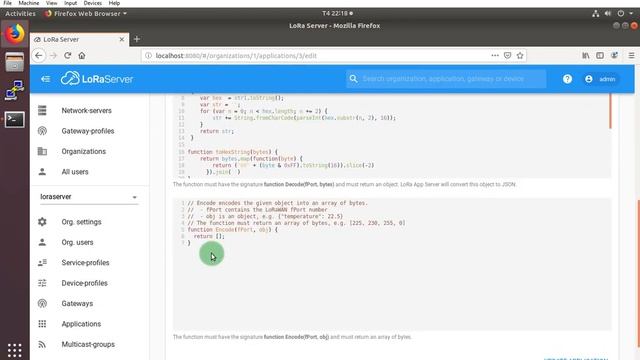Click the Organizations building icon
Screen dimensions: 640x360
point(42,151)
